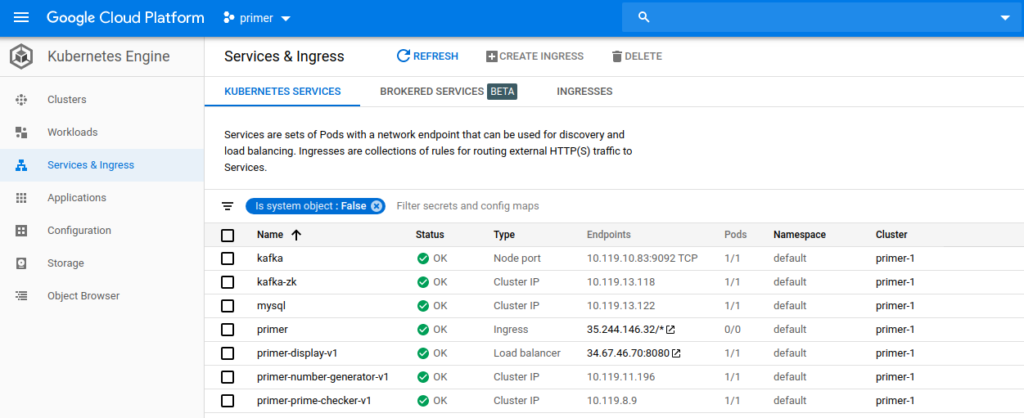Open Object Browser in the sidebar
The height and width of the screenshot is (418, 1024).
coord(83,296)
